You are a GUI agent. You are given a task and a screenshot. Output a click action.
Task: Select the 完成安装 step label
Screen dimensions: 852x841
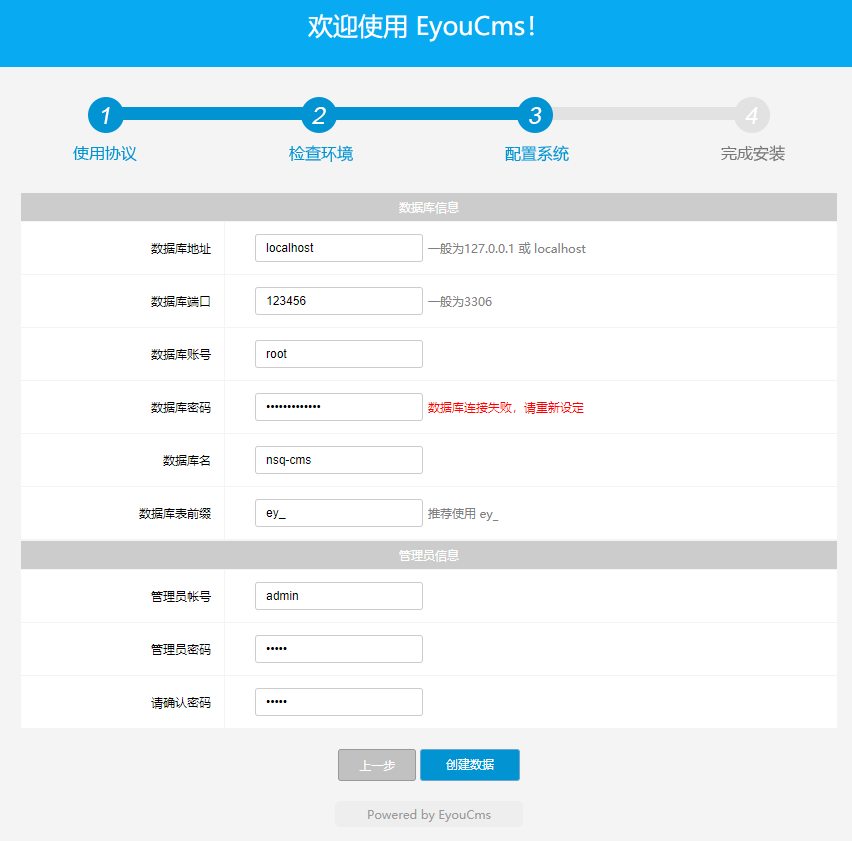(x=753, y=154)
